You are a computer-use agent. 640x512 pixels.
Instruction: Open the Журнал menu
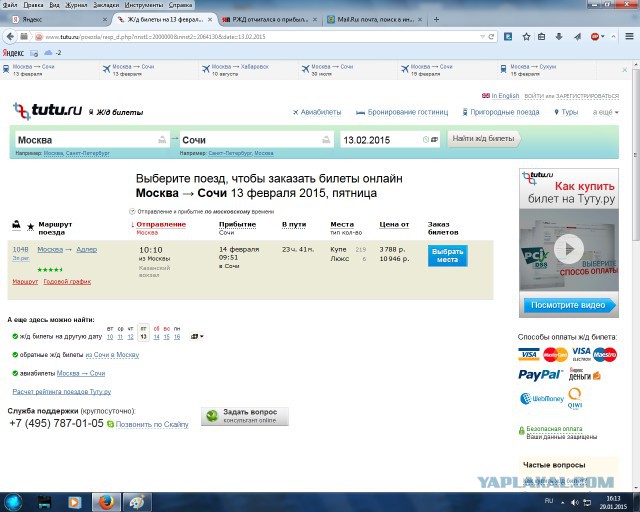pos(76,5)
